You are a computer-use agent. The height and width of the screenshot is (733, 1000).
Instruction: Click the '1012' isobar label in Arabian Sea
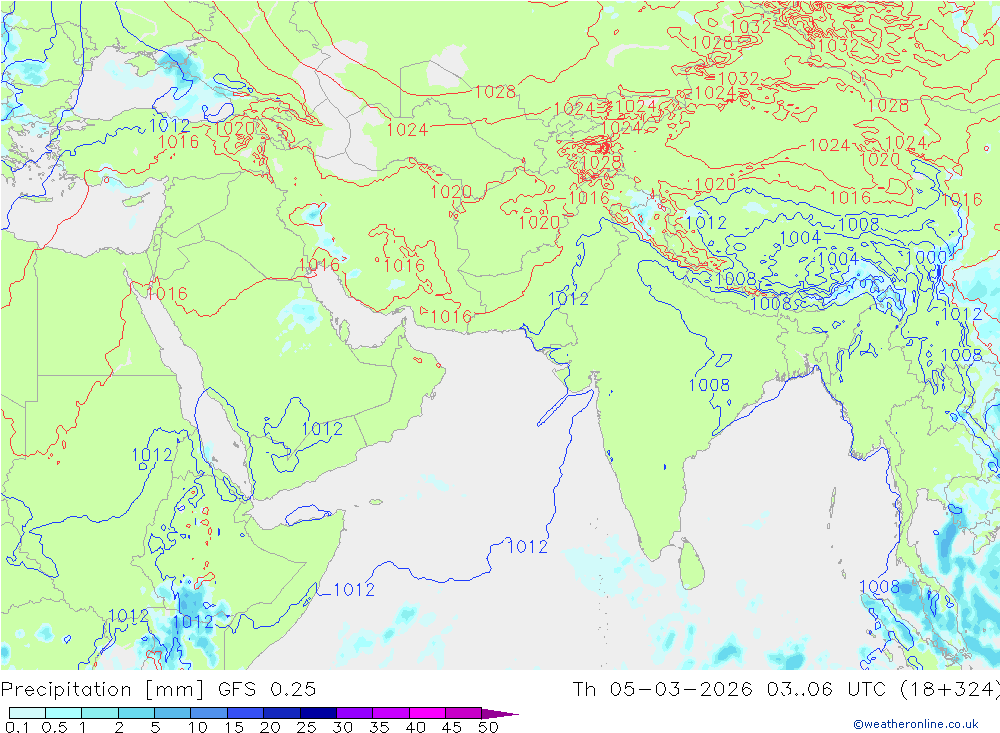point(527,547)
